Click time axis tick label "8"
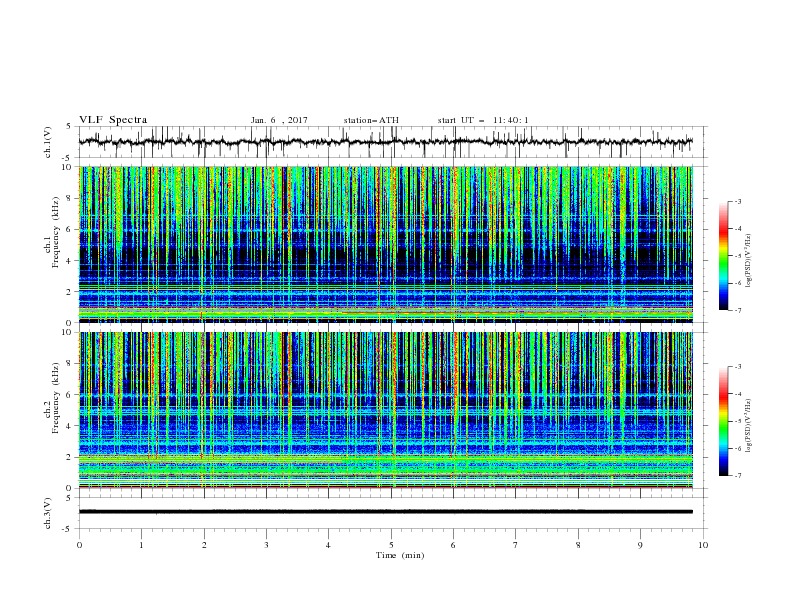This screenshot has width=792, height=612. 578,545
